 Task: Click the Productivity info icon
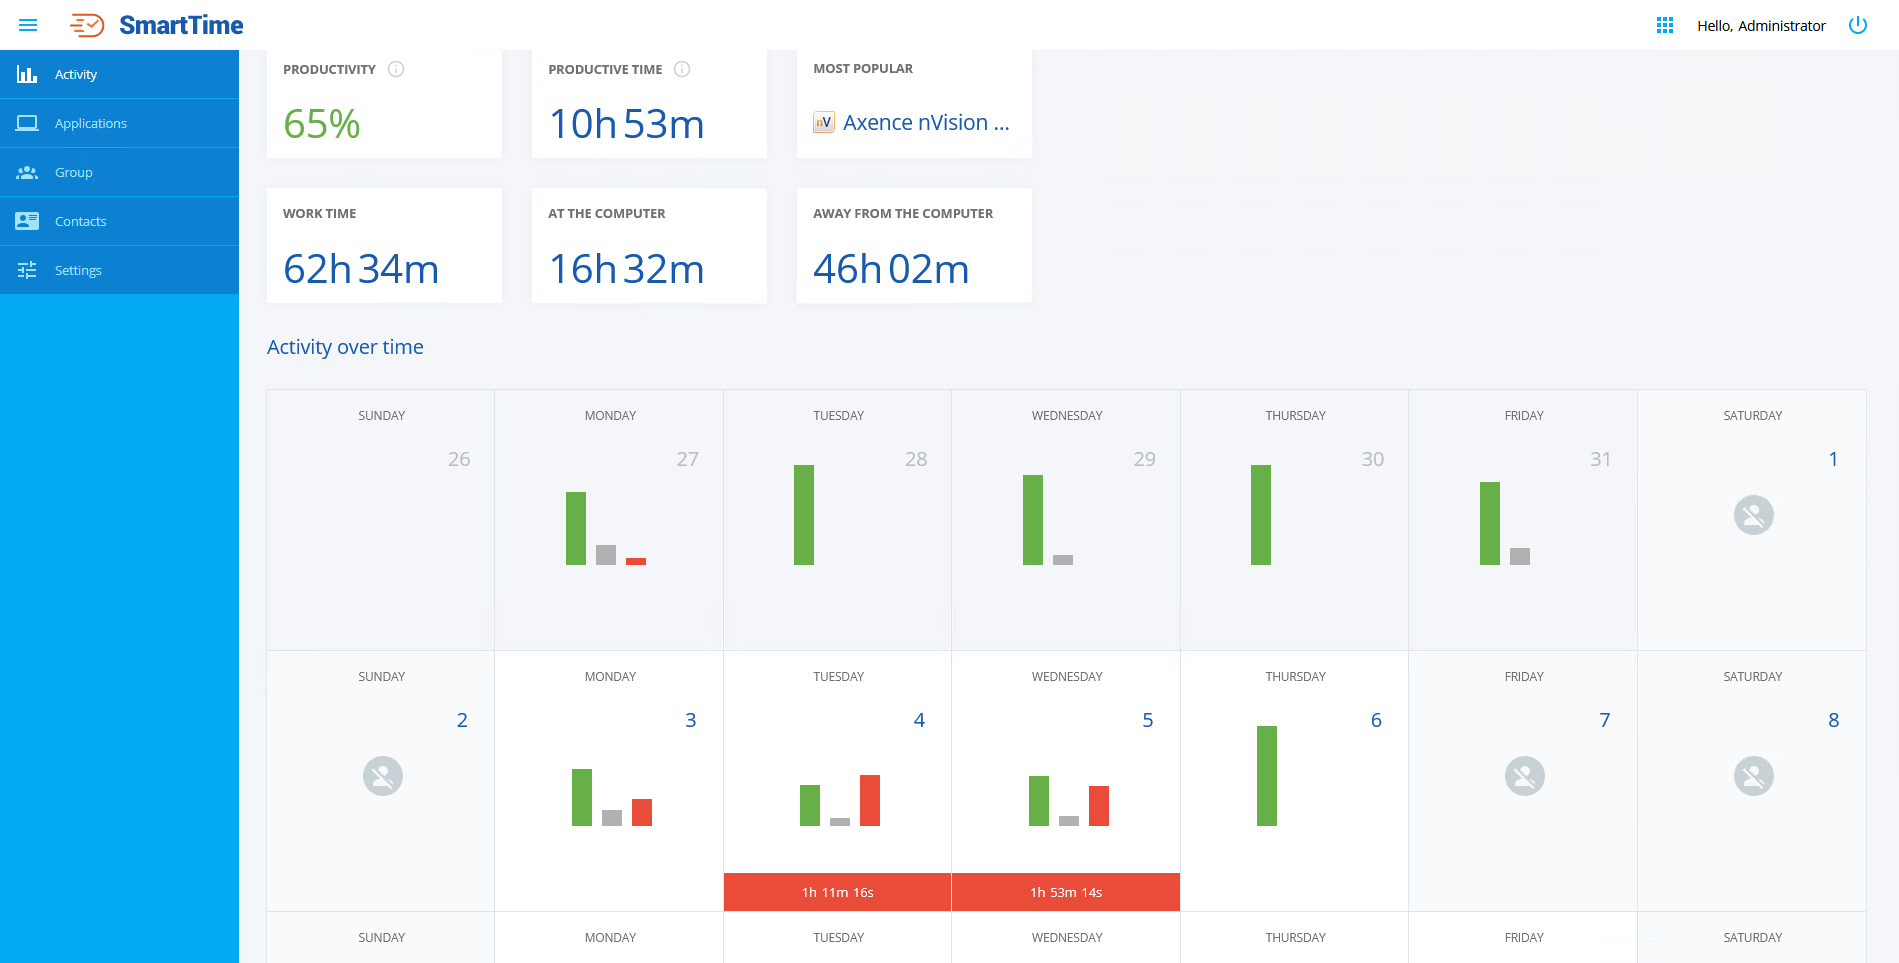click(396, 69)
